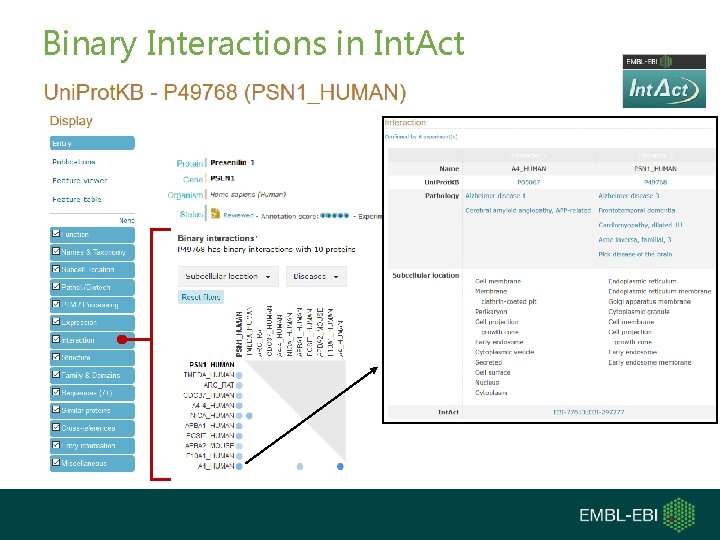Screen dimensions: 720x540
Task: Select the APBA1_HUMAN row interaction dot
Action: [x=239, y=426]
